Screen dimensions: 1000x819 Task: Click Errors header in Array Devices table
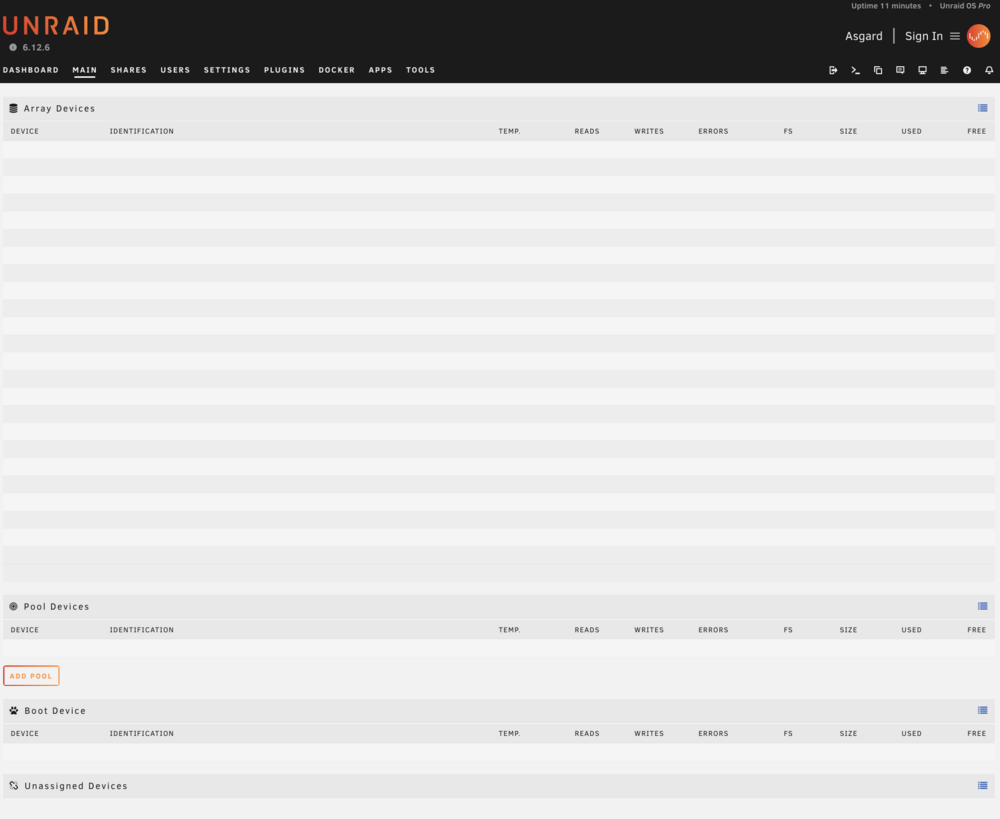coord(713,131)
